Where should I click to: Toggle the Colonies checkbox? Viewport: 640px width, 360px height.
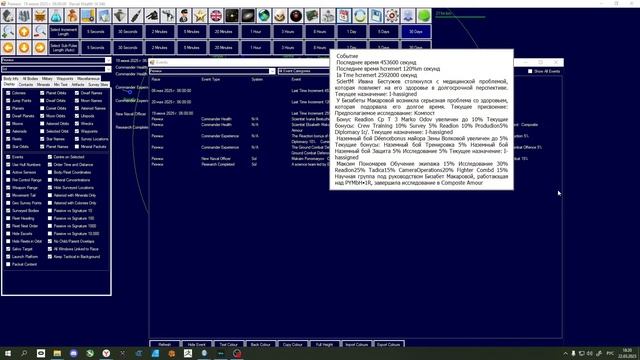8,93
